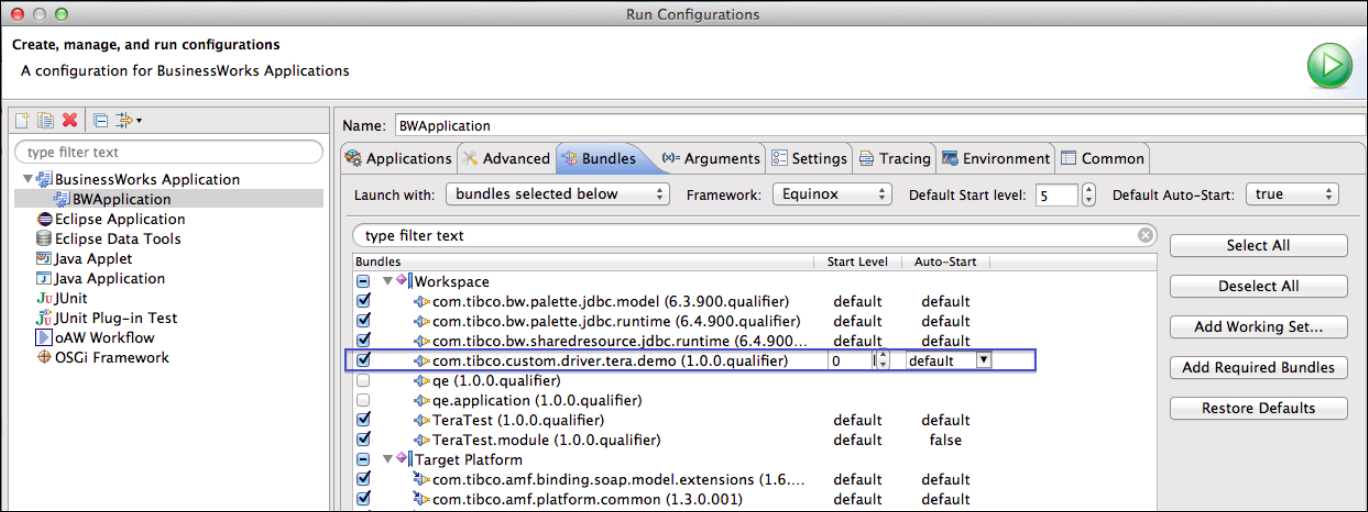Click the New launch configuration icon

[x=22, y=120]
